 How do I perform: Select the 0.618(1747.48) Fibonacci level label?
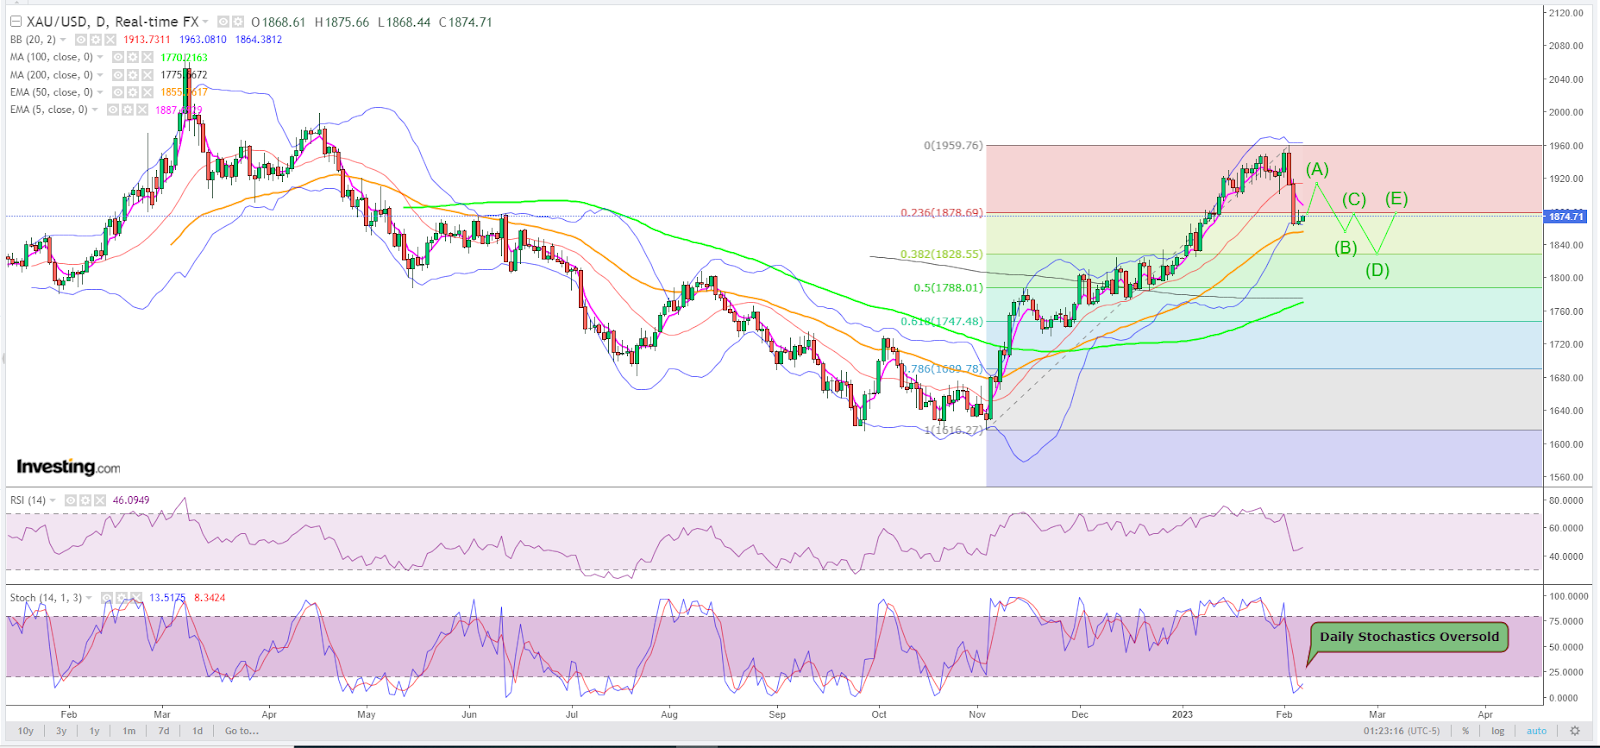coord(941,321)
